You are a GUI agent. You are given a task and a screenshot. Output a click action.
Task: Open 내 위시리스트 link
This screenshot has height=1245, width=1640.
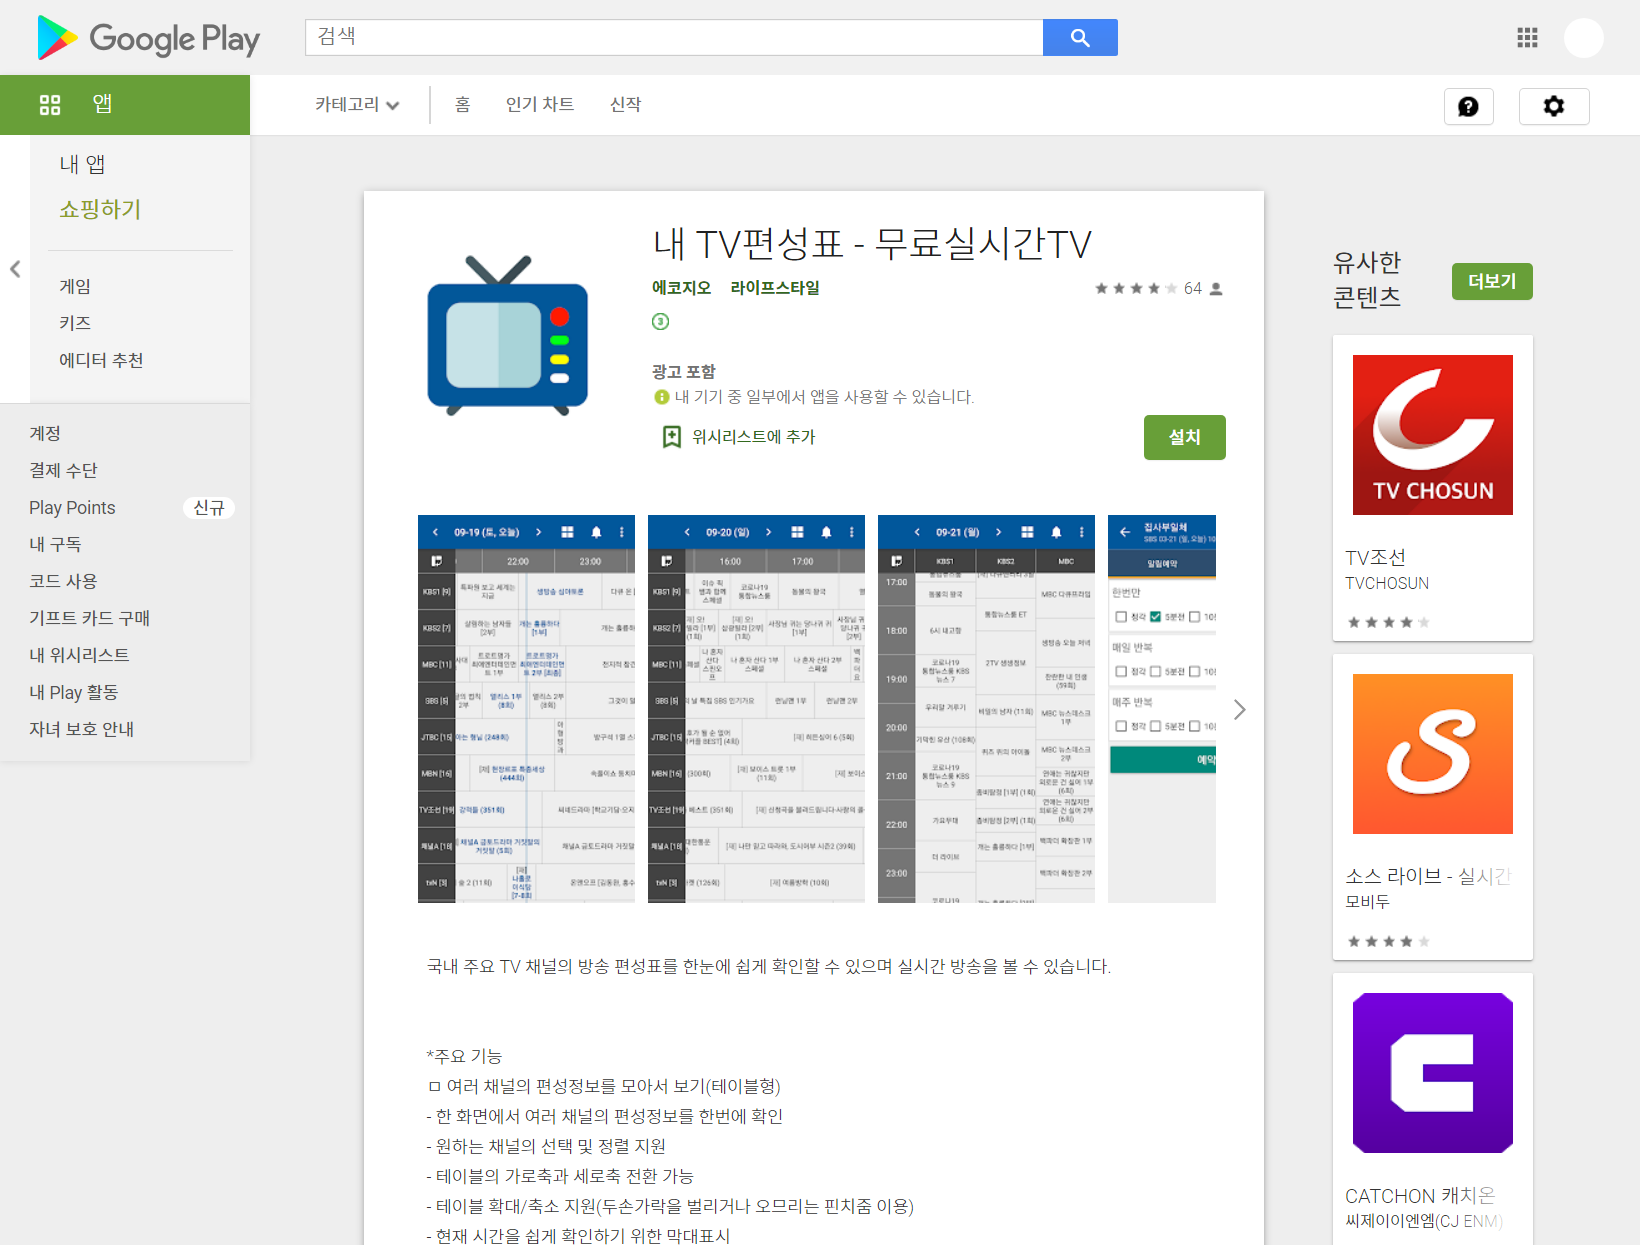pyautogui.click(x=79, y=655)
